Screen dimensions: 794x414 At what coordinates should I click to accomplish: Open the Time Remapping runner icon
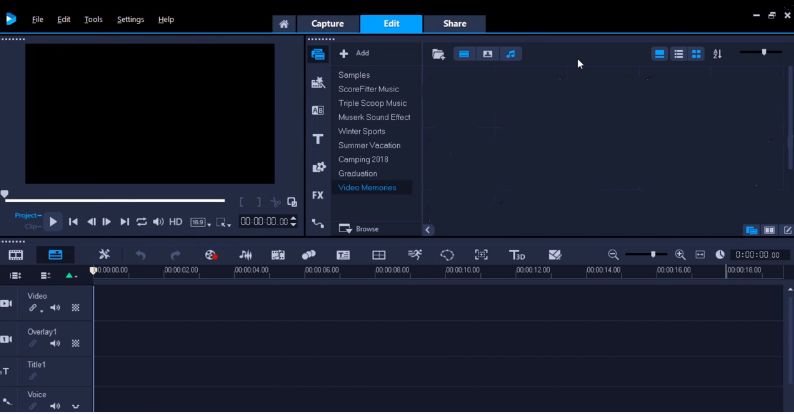[x=415, y=255]
